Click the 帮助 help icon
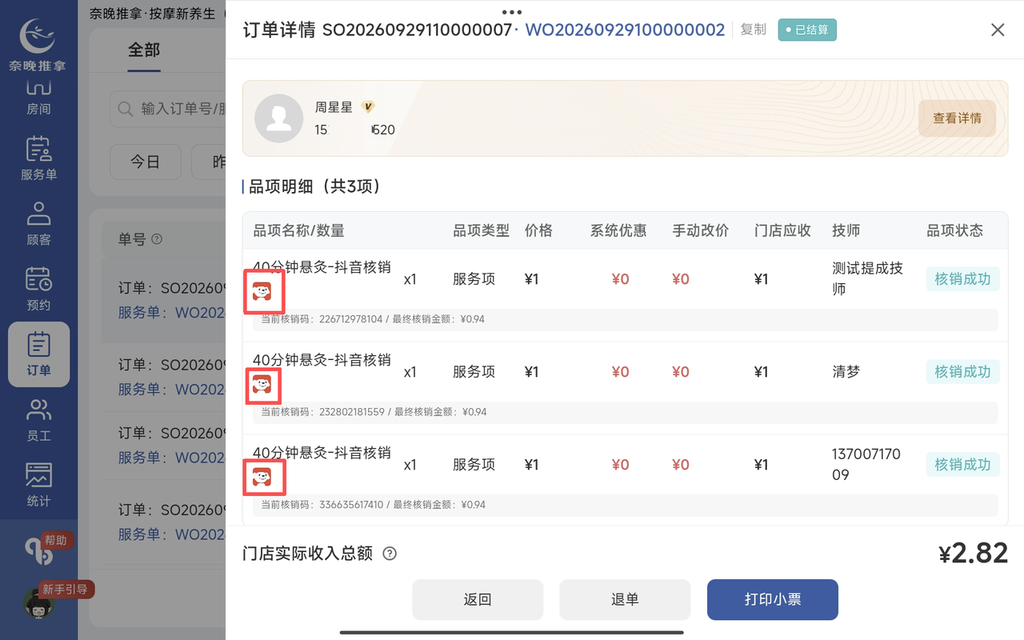The image size is (1024, 640). pos(39,551)
